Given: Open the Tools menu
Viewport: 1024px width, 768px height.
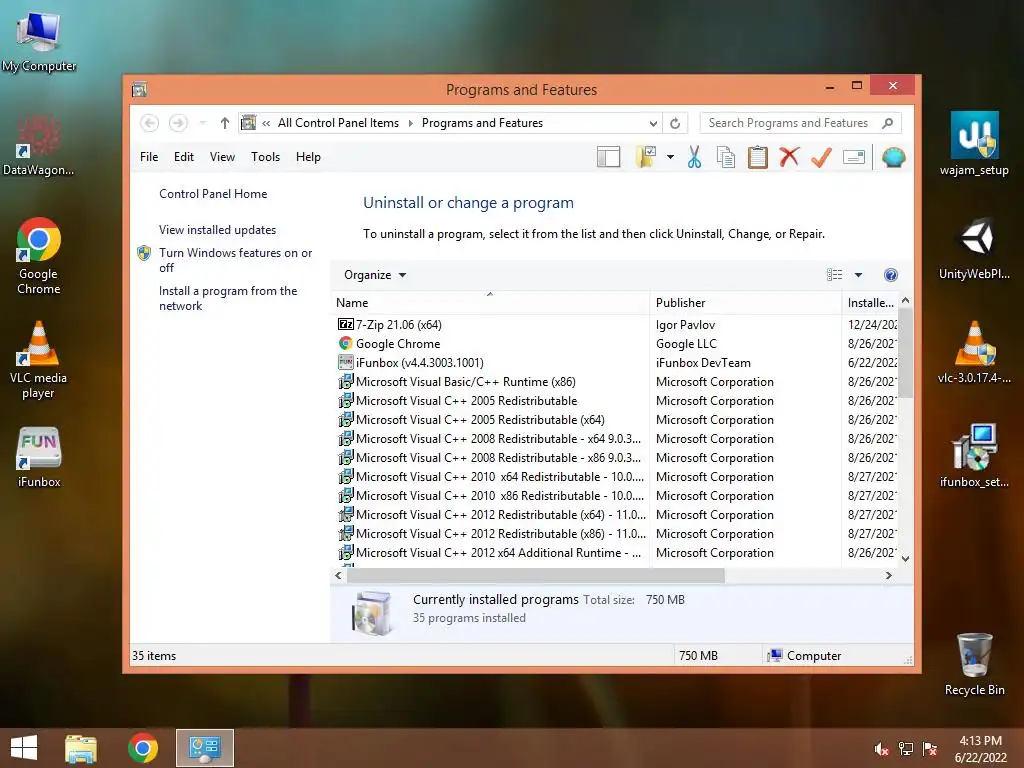Looking at the screenshot, I should [265, 157].
